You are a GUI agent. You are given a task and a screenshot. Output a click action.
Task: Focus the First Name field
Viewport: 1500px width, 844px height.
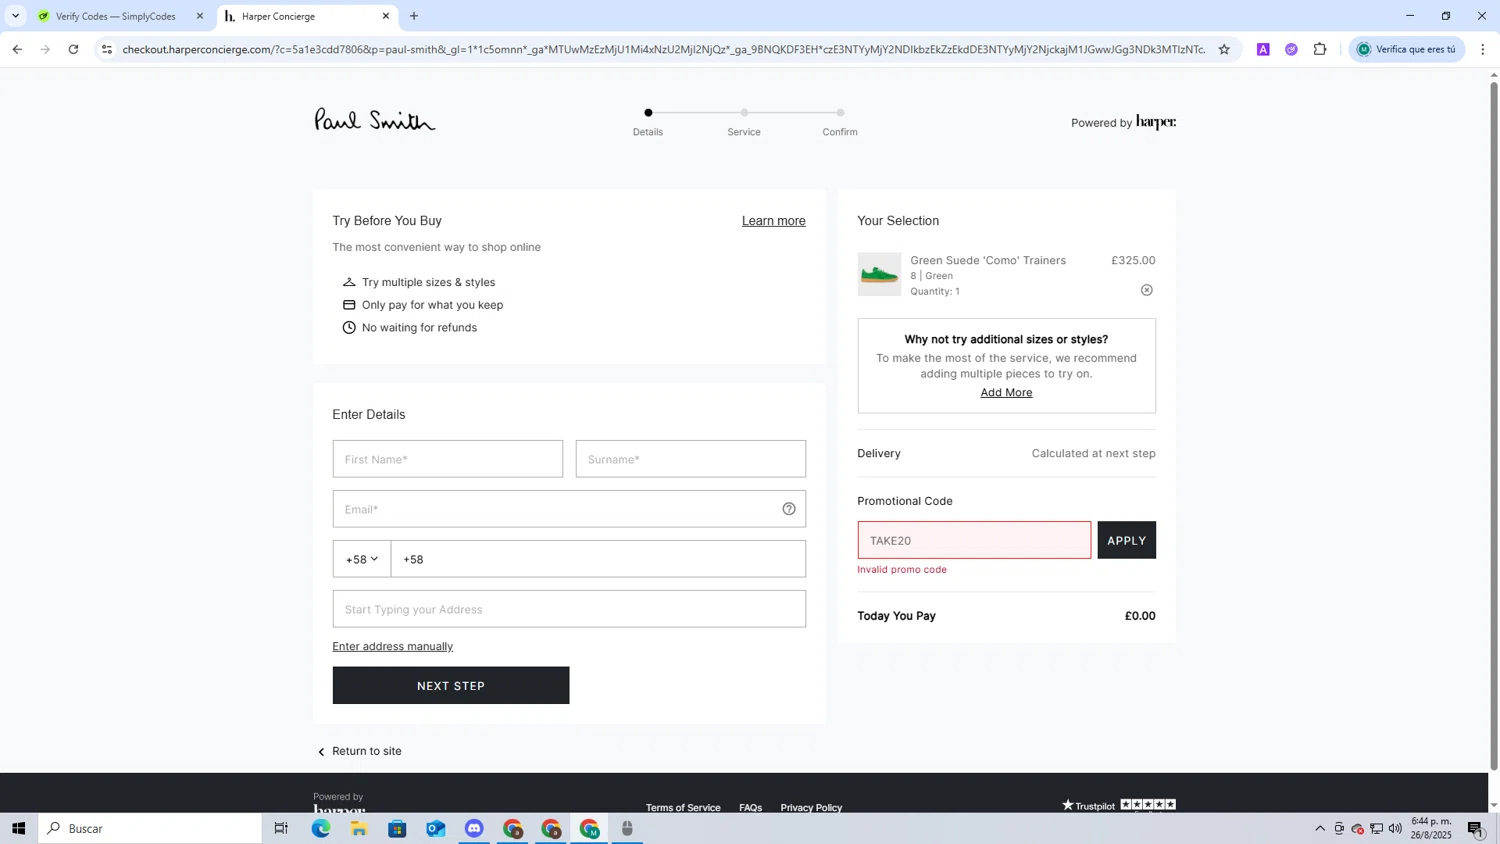pyautogui.click(x=448, y=459)
